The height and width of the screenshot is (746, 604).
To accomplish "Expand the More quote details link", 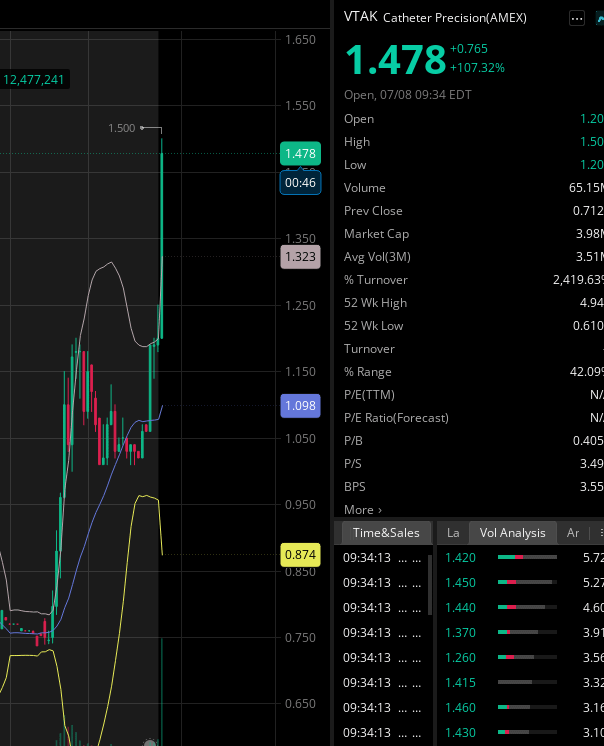I will [x=363, y=510].
